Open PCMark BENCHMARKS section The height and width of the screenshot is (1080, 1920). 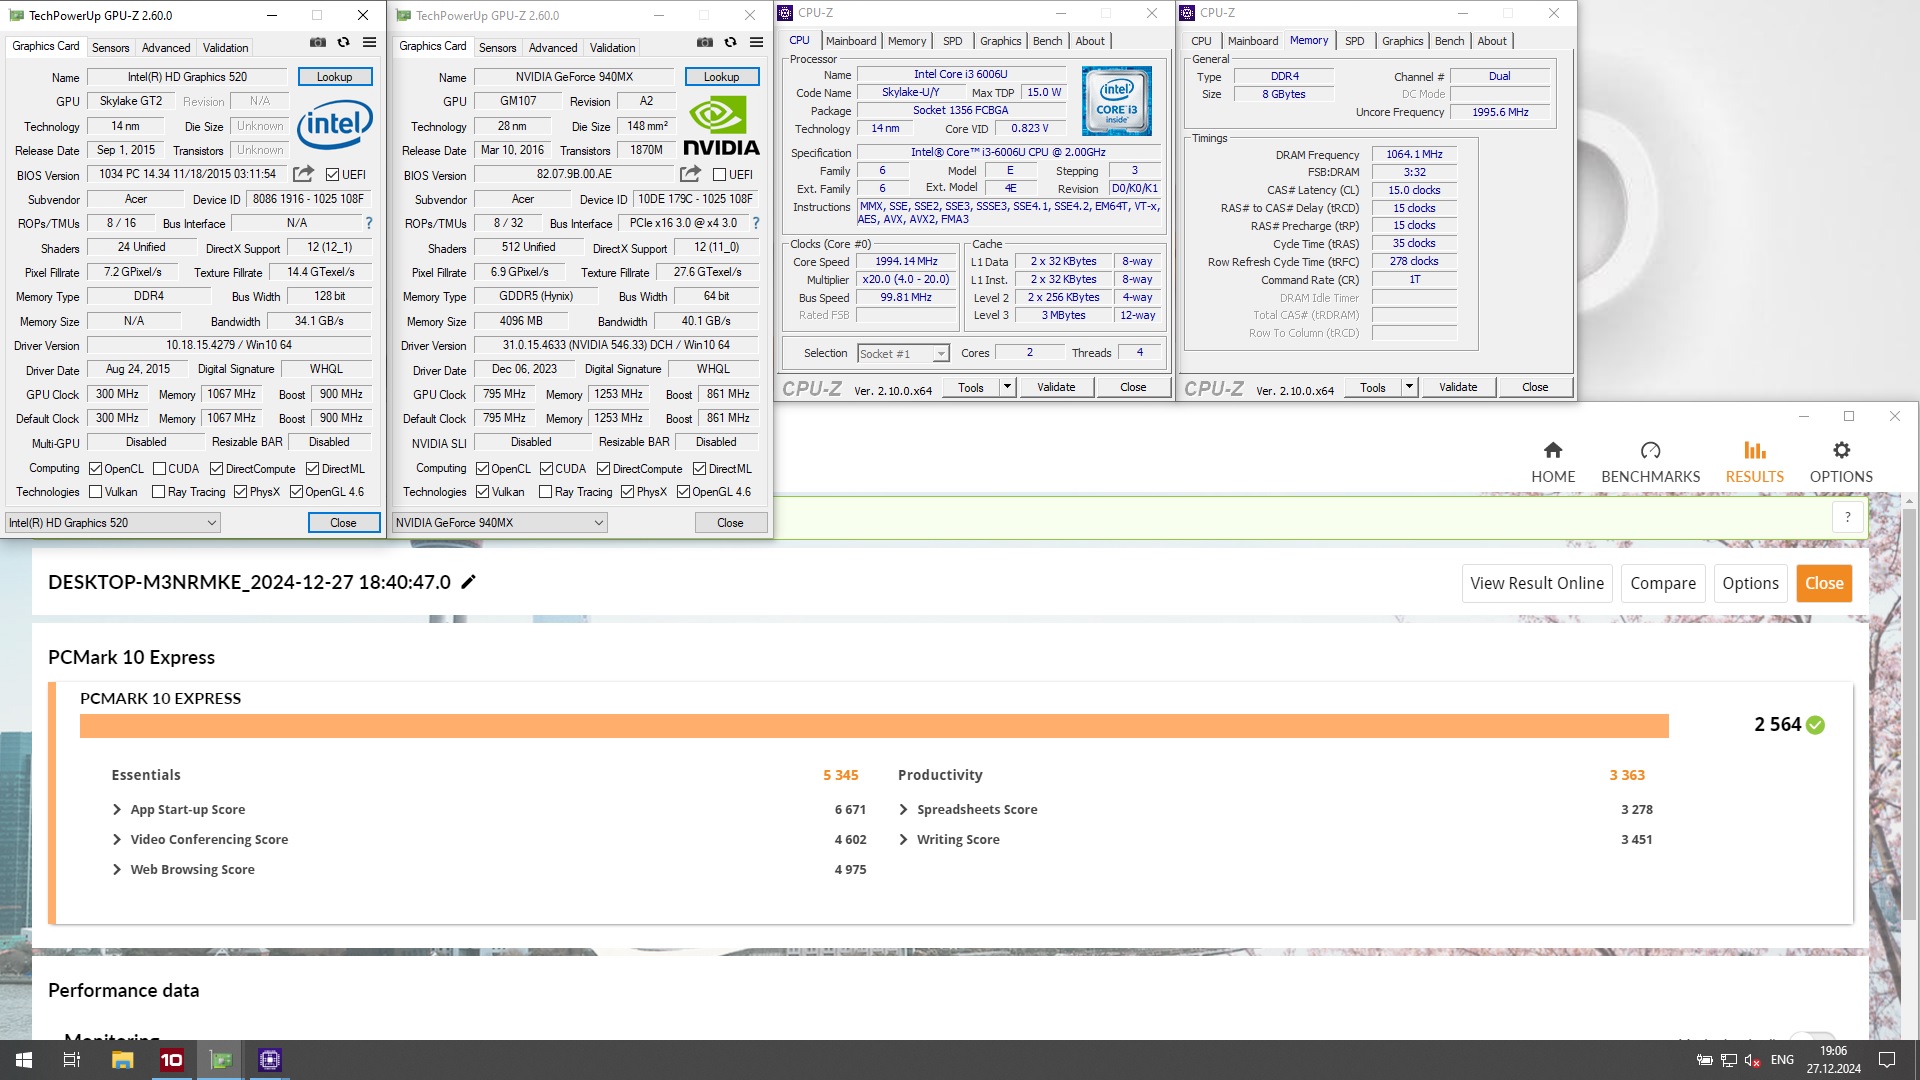(x=1650, y=462)
